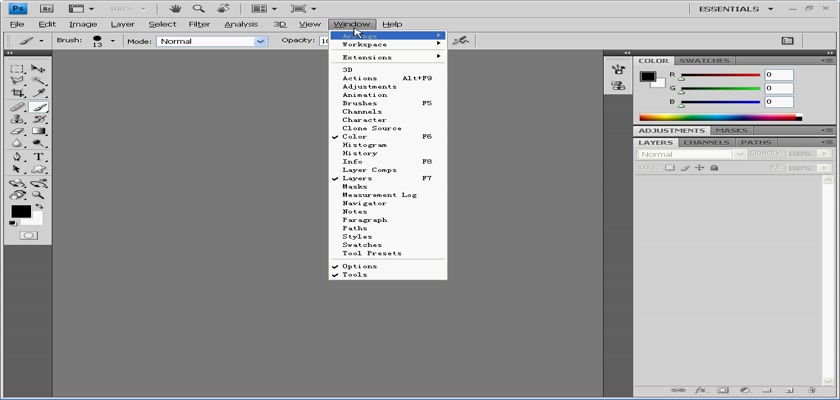The height and width of the screenshot is (400, 840).
Task: Choose Histogram from Window menu
Action: point(387,145)
